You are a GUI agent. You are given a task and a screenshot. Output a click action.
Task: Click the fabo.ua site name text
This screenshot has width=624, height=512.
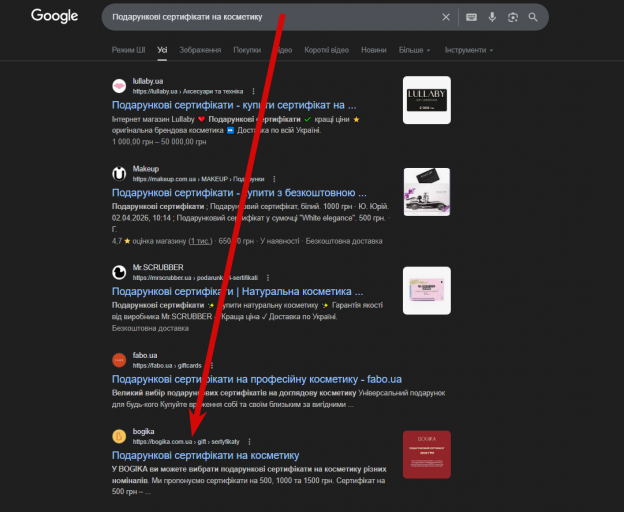tap(145, 355)
